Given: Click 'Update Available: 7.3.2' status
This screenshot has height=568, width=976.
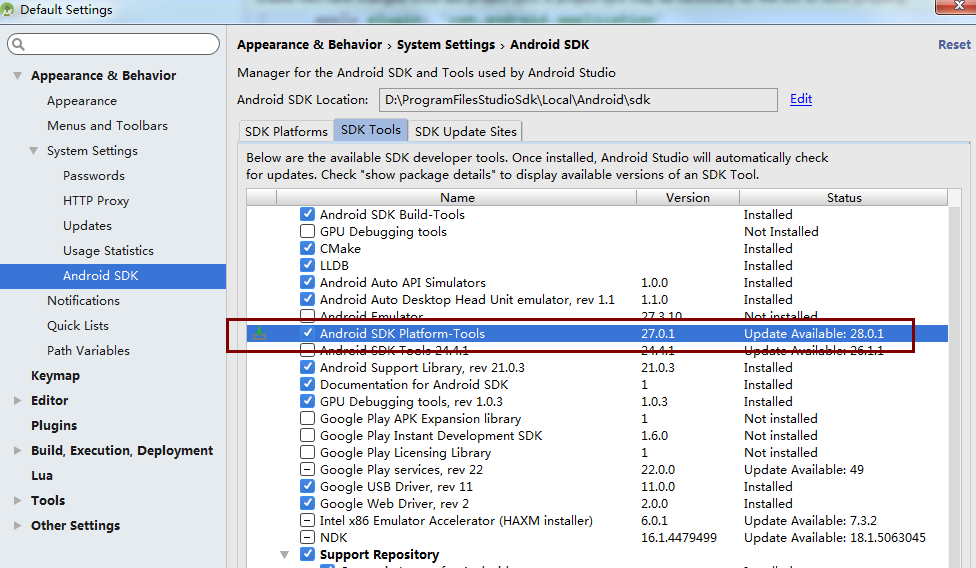Looking at the screenshot, I should click(x=810, y=521).
